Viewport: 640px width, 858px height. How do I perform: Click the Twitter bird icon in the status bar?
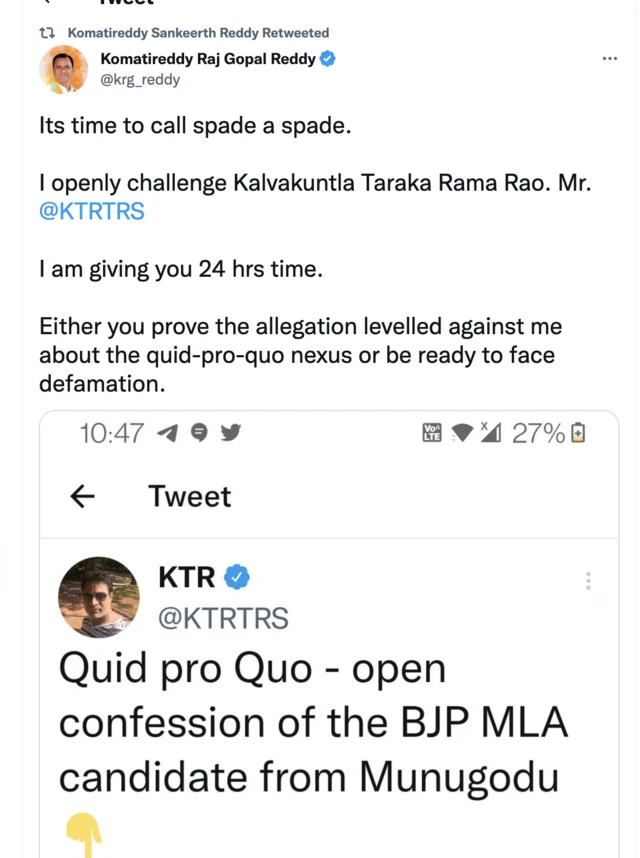point(230,433)
